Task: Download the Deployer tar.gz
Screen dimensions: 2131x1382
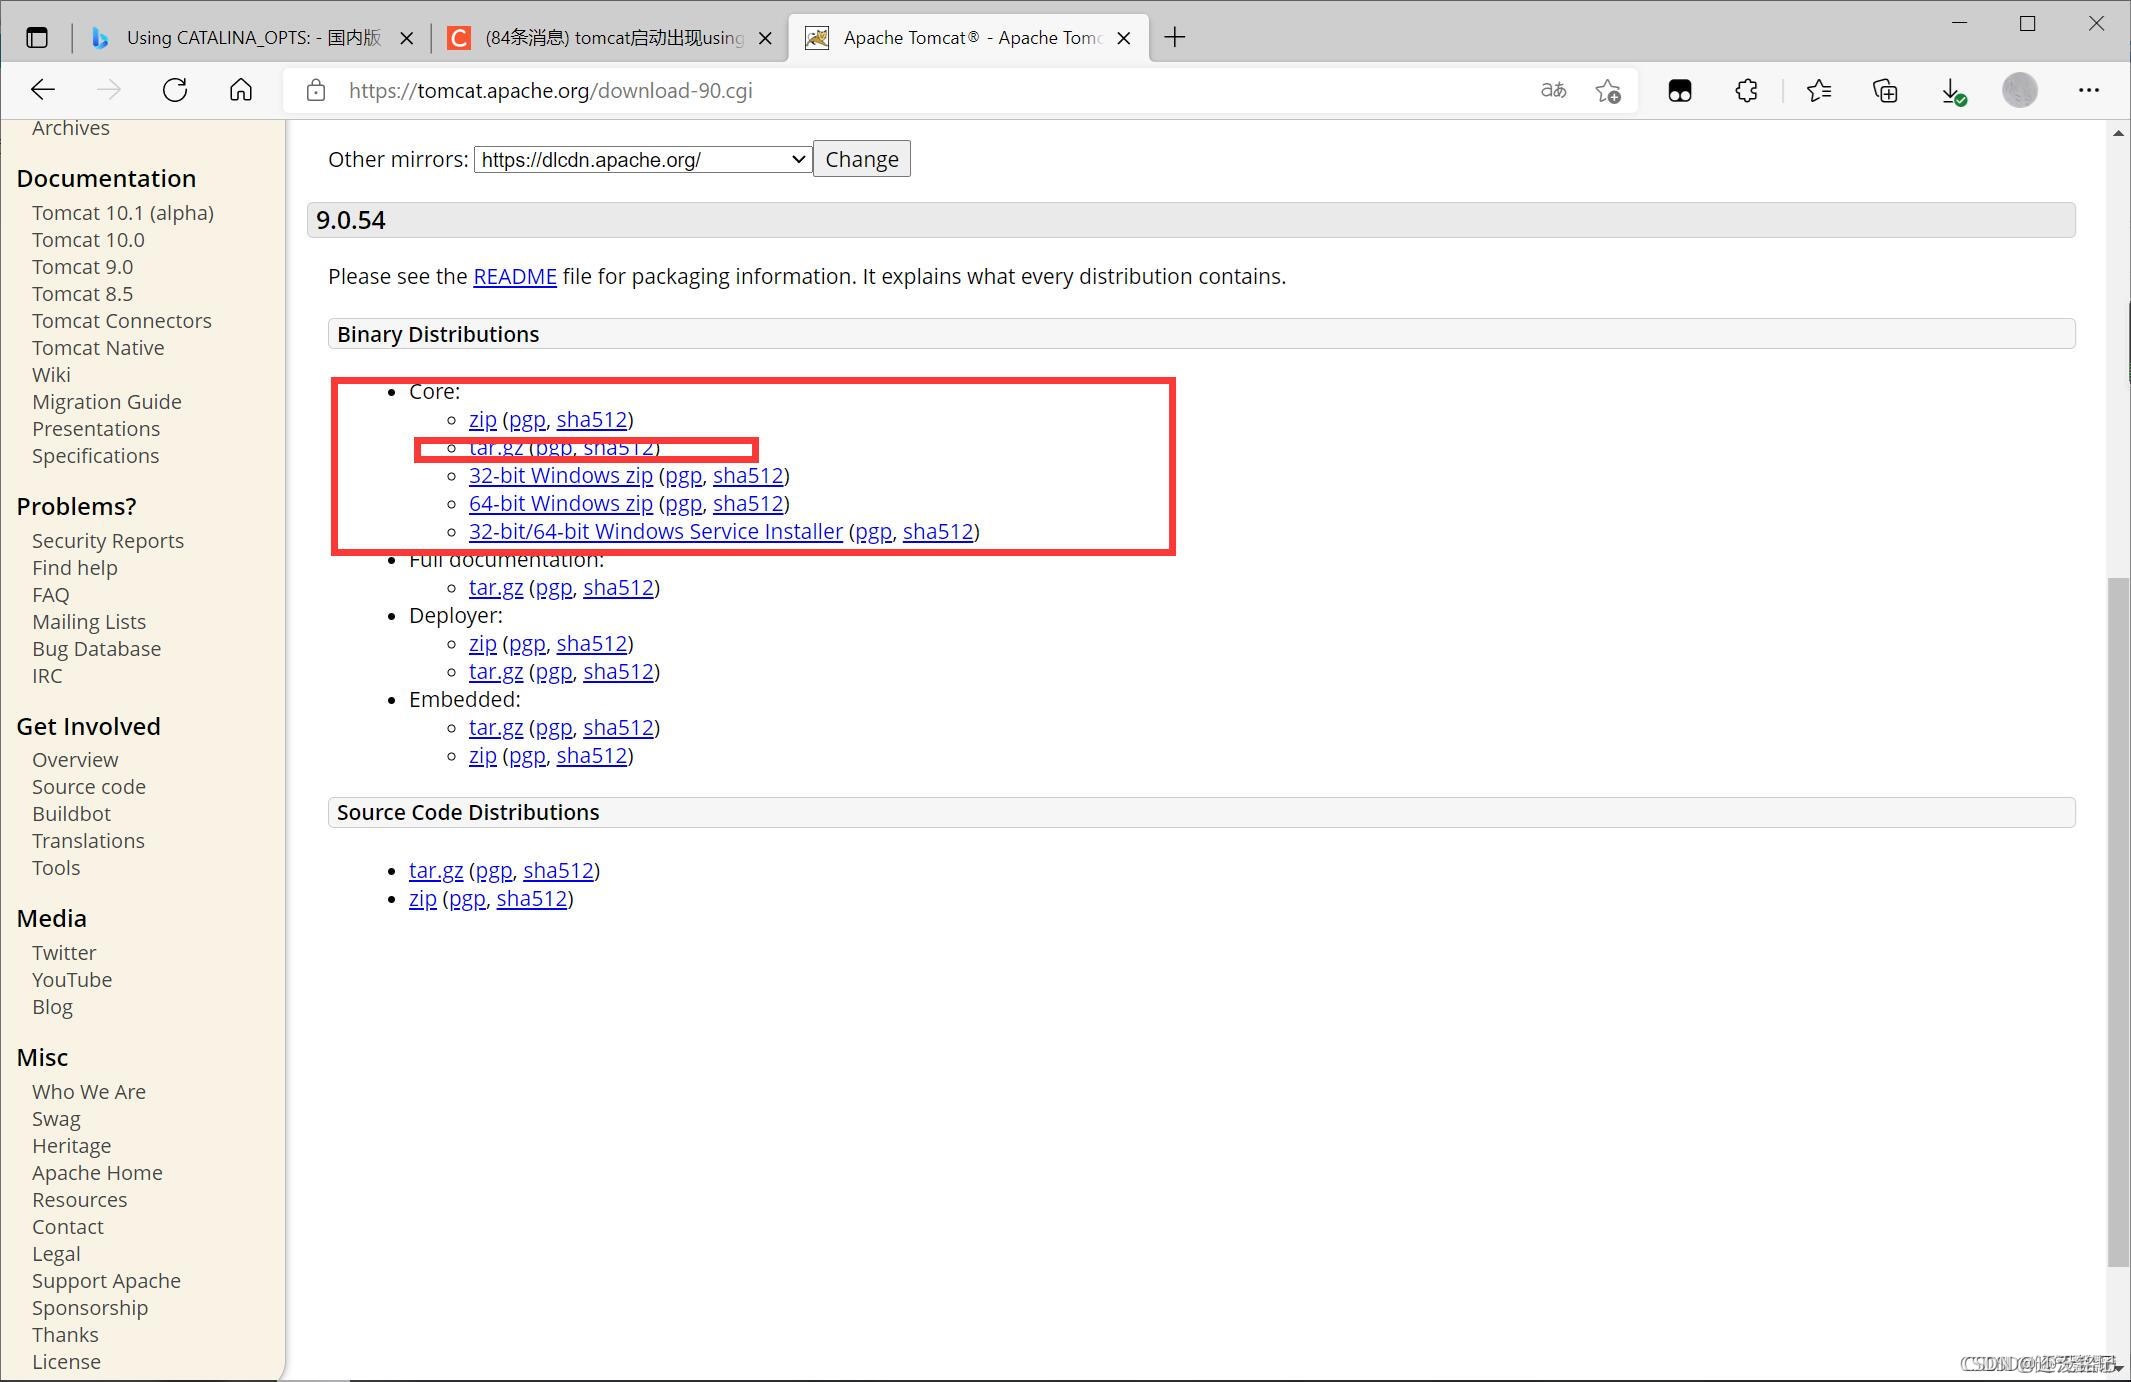Action: click(x=496, y=672)
